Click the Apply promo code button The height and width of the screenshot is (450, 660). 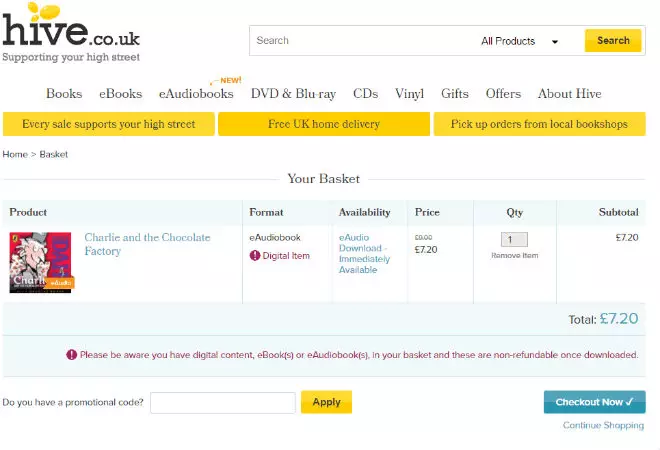326,402
